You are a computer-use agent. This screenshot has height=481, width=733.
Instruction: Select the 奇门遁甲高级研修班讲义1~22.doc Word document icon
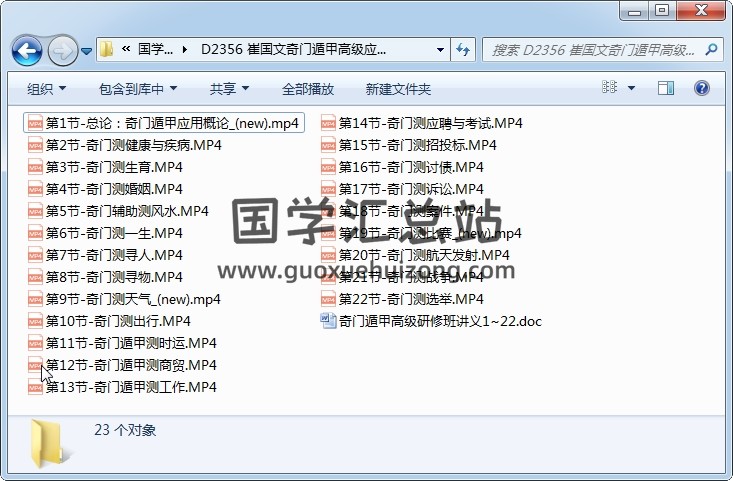point(328,321)
